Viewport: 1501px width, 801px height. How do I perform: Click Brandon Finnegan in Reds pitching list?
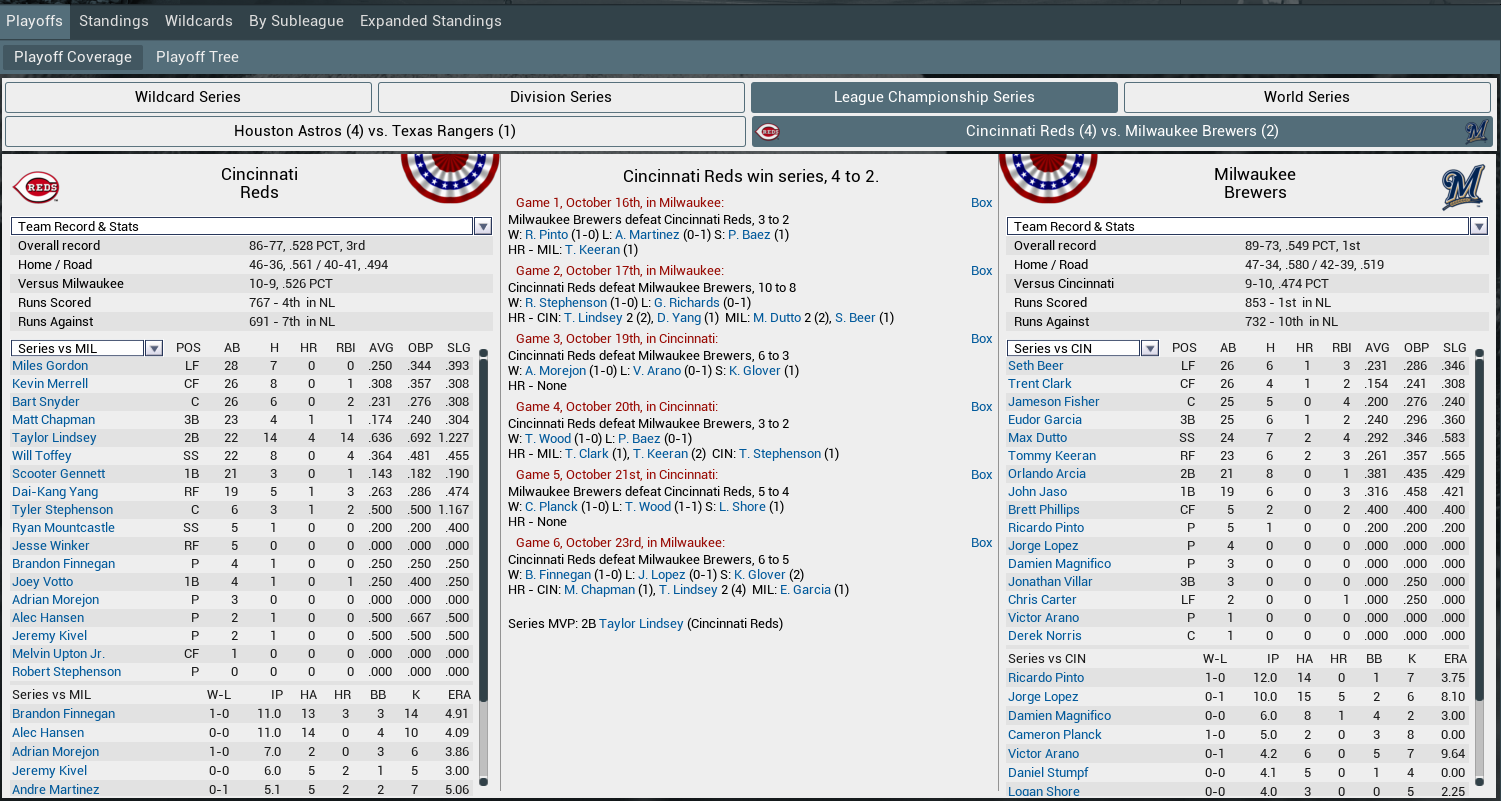(x=63, y=714)
